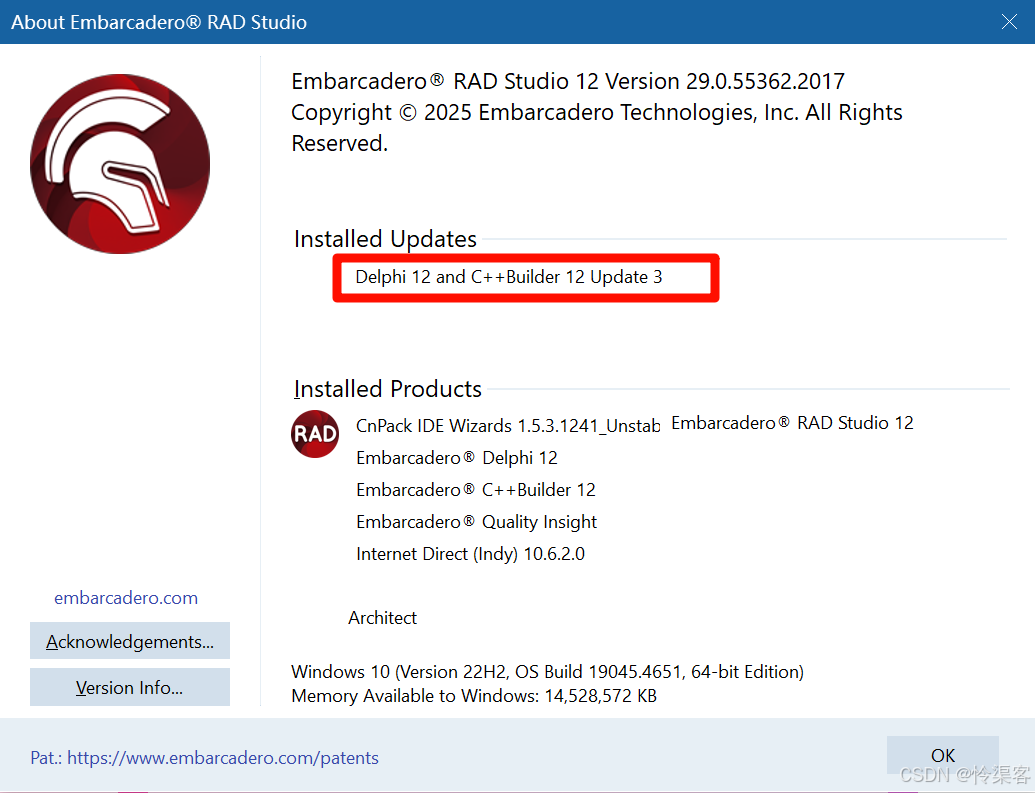Click the Memory Available to Windows line
The image size is (1035, 793).
pos(474,696)
